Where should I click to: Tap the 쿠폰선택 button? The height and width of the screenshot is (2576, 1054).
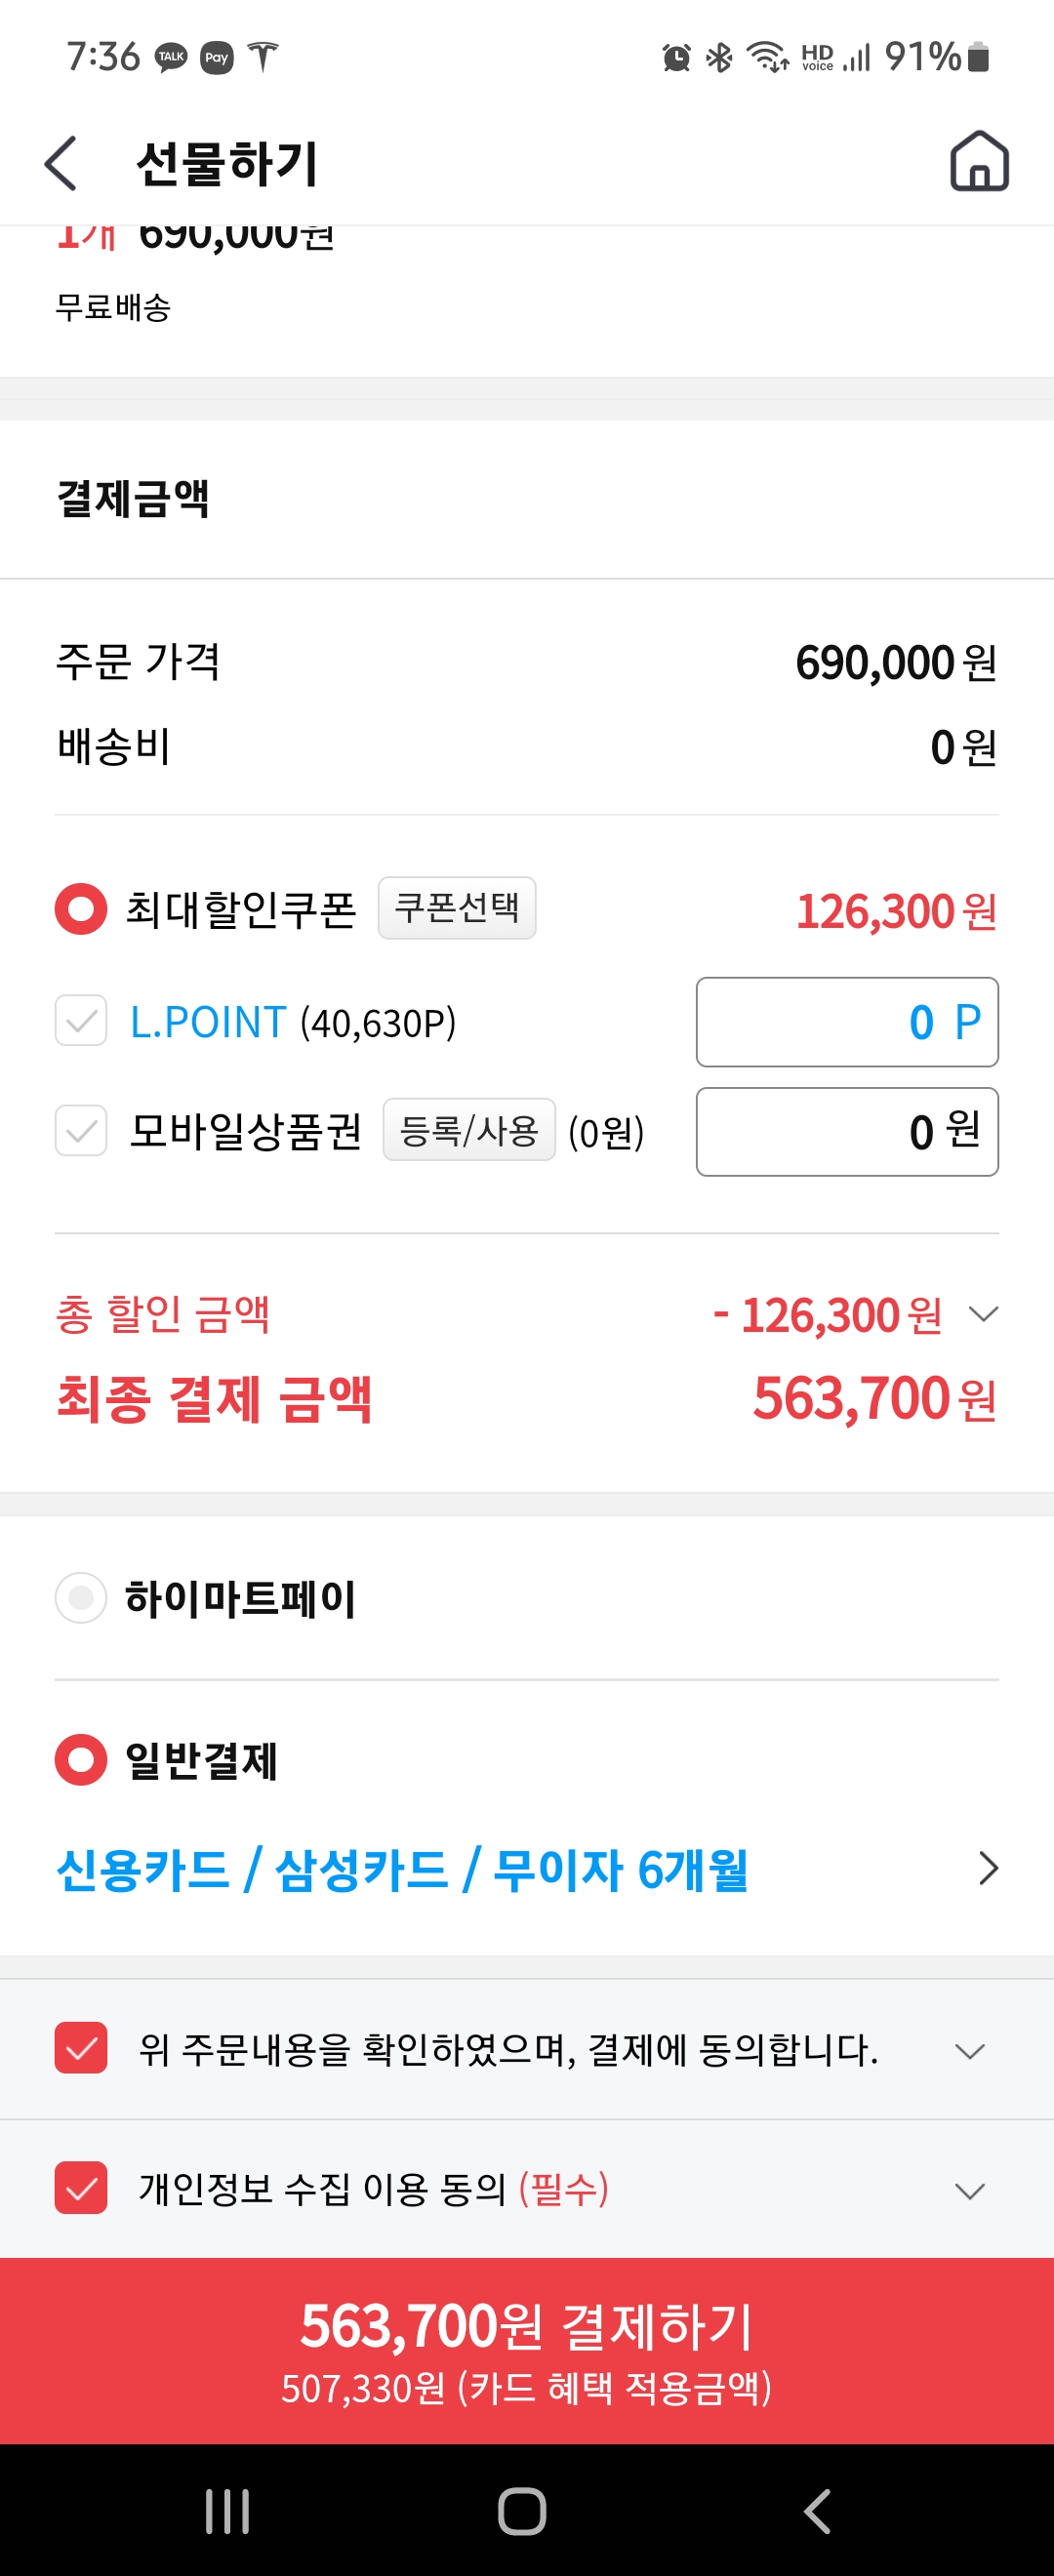tap(457, 908)
